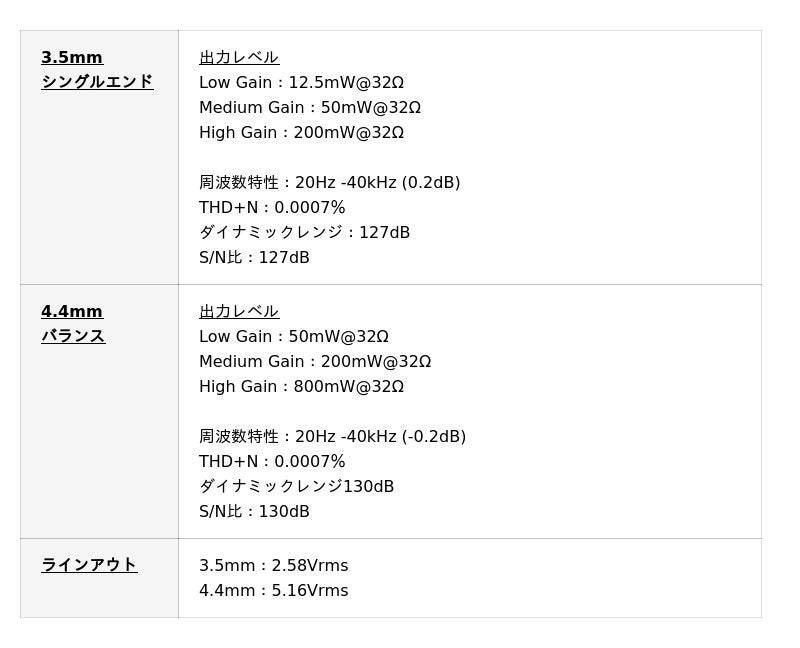Select the Medium Gain 50mW@32Ω line
The image size is (800, 648).
point(310,108)
